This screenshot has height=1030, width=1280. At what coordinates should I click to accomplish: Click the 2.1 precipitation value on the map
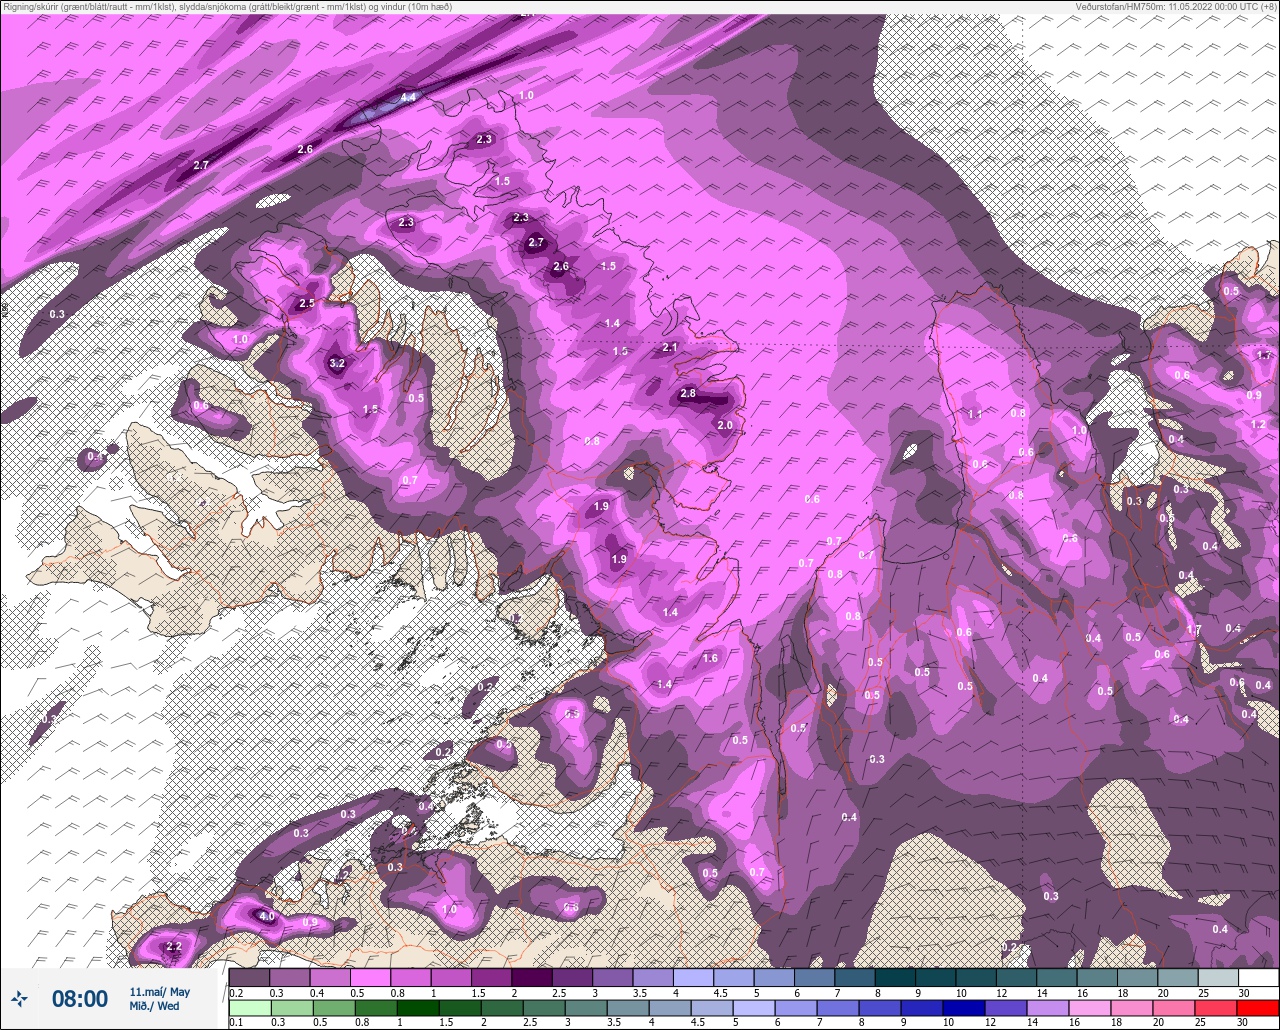tap(670, 347)
